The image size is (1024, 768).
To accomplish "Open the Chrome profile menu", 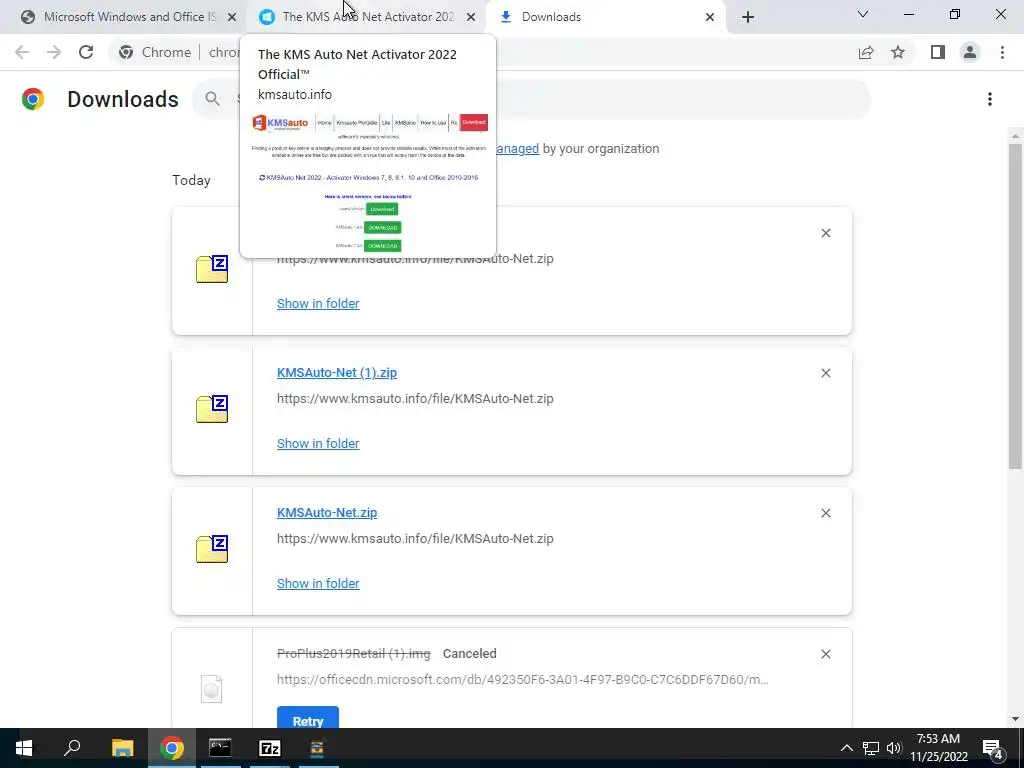I will 970,52.
